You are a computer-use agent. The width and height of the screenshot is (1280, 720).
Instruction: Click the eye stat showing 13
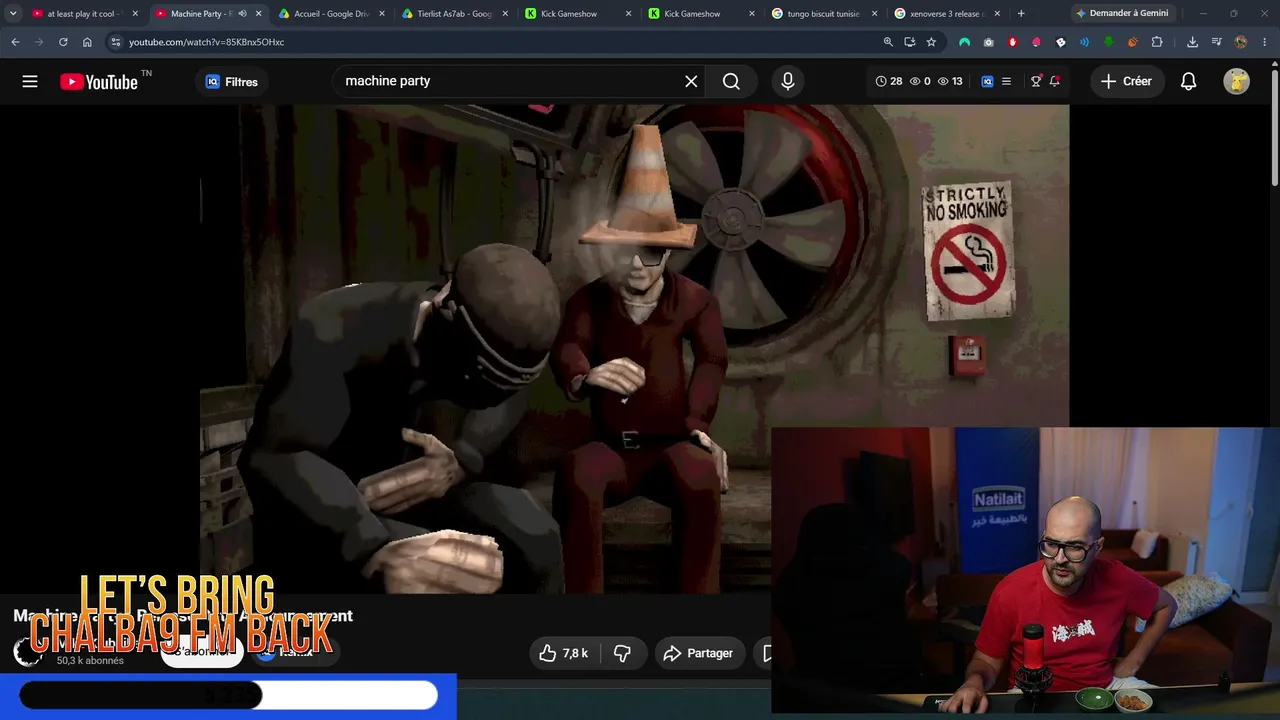point(950,82)
